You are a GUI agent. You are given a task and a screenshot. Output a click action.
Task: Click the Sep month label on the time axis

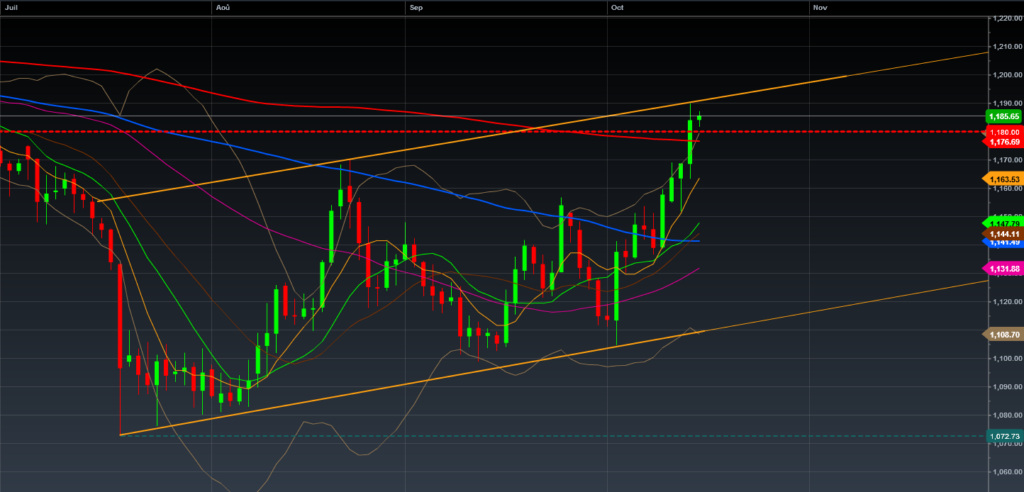415,7
